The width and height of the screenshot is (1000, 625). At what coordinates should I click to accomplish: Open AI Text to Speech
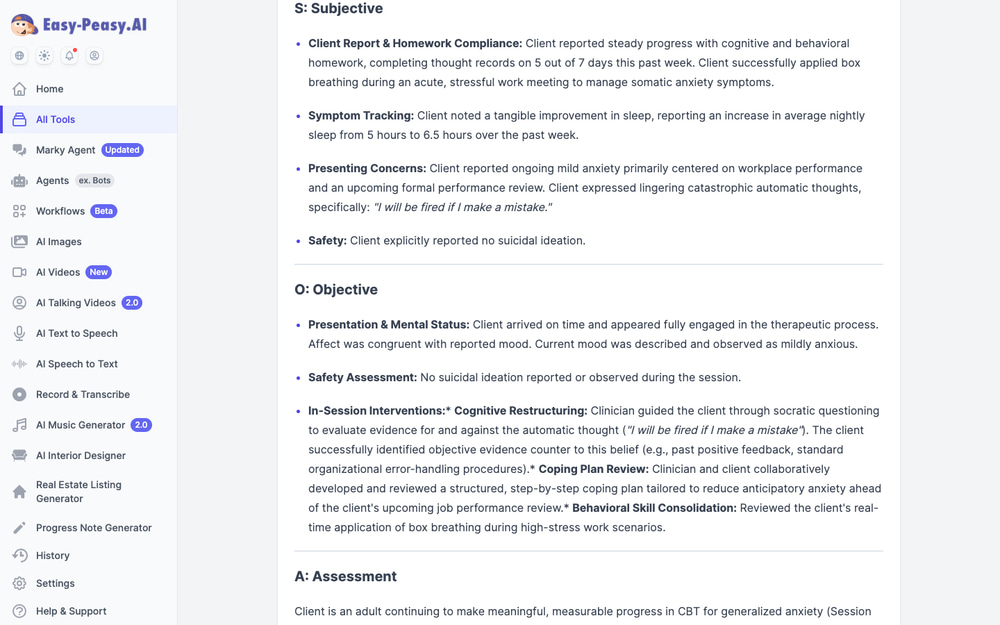click(x=89, y=334)
